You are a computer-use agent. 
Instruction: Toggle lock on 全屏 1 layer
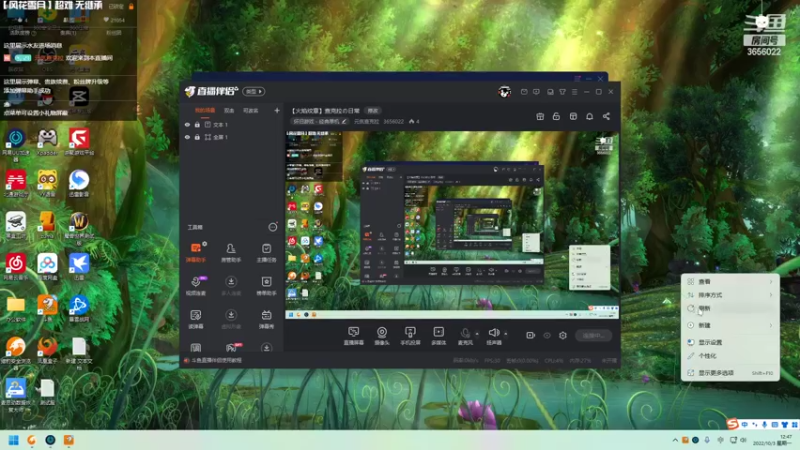(x=197, y=137)
